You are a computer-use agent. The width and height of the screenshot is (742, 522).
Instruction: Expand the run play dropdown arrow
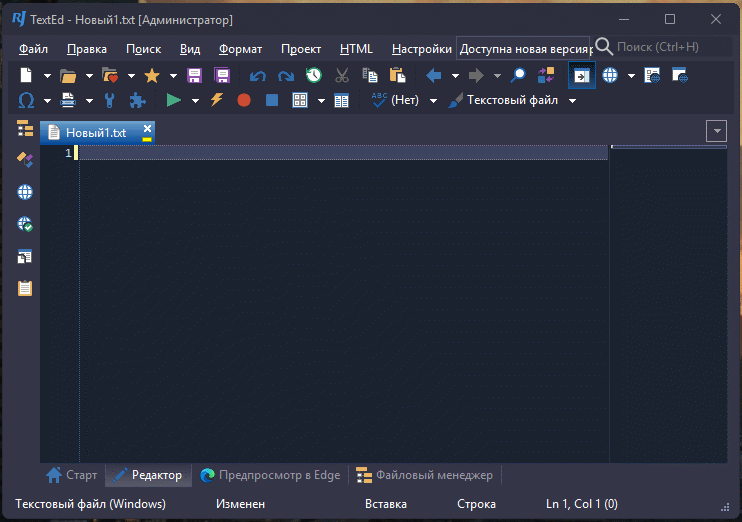[195, 101]
